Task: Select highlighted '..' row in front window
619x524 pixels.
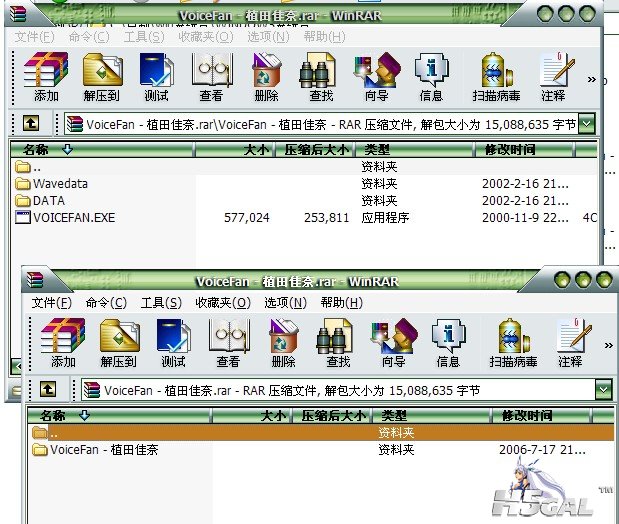Action: tap(321, 433)
